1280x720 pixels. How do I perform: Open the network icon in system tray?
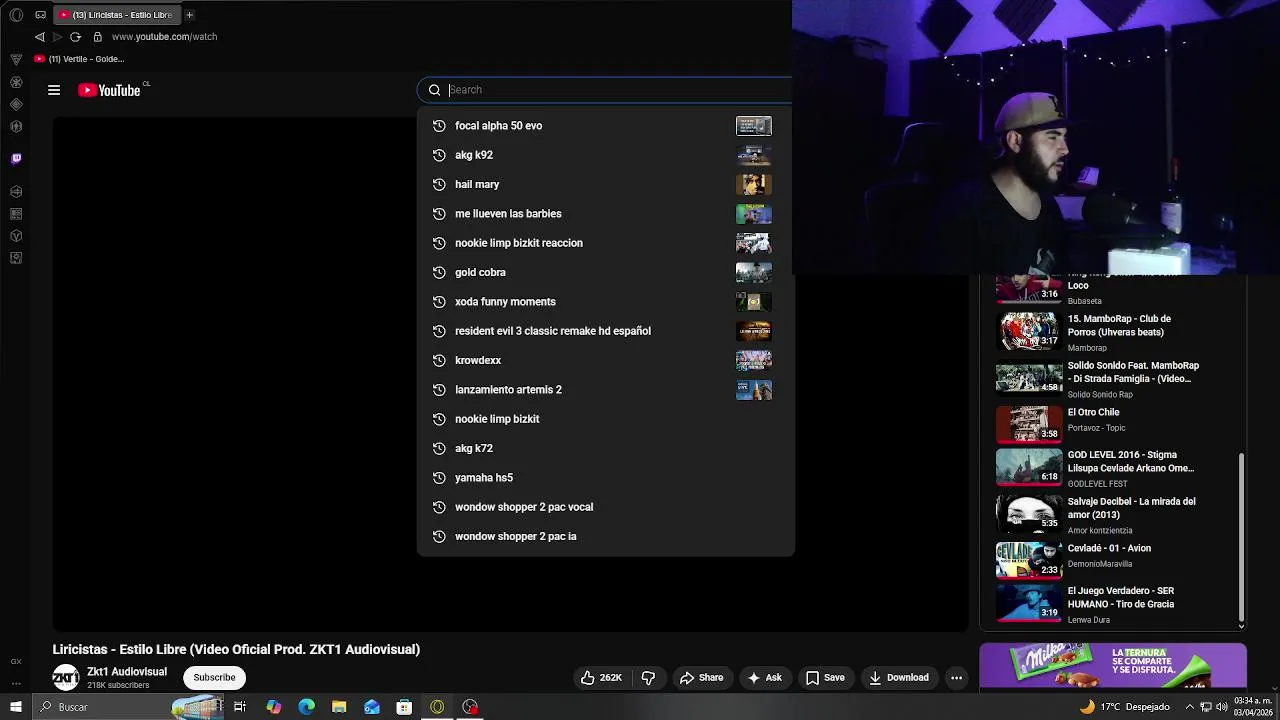(1206, 707)
